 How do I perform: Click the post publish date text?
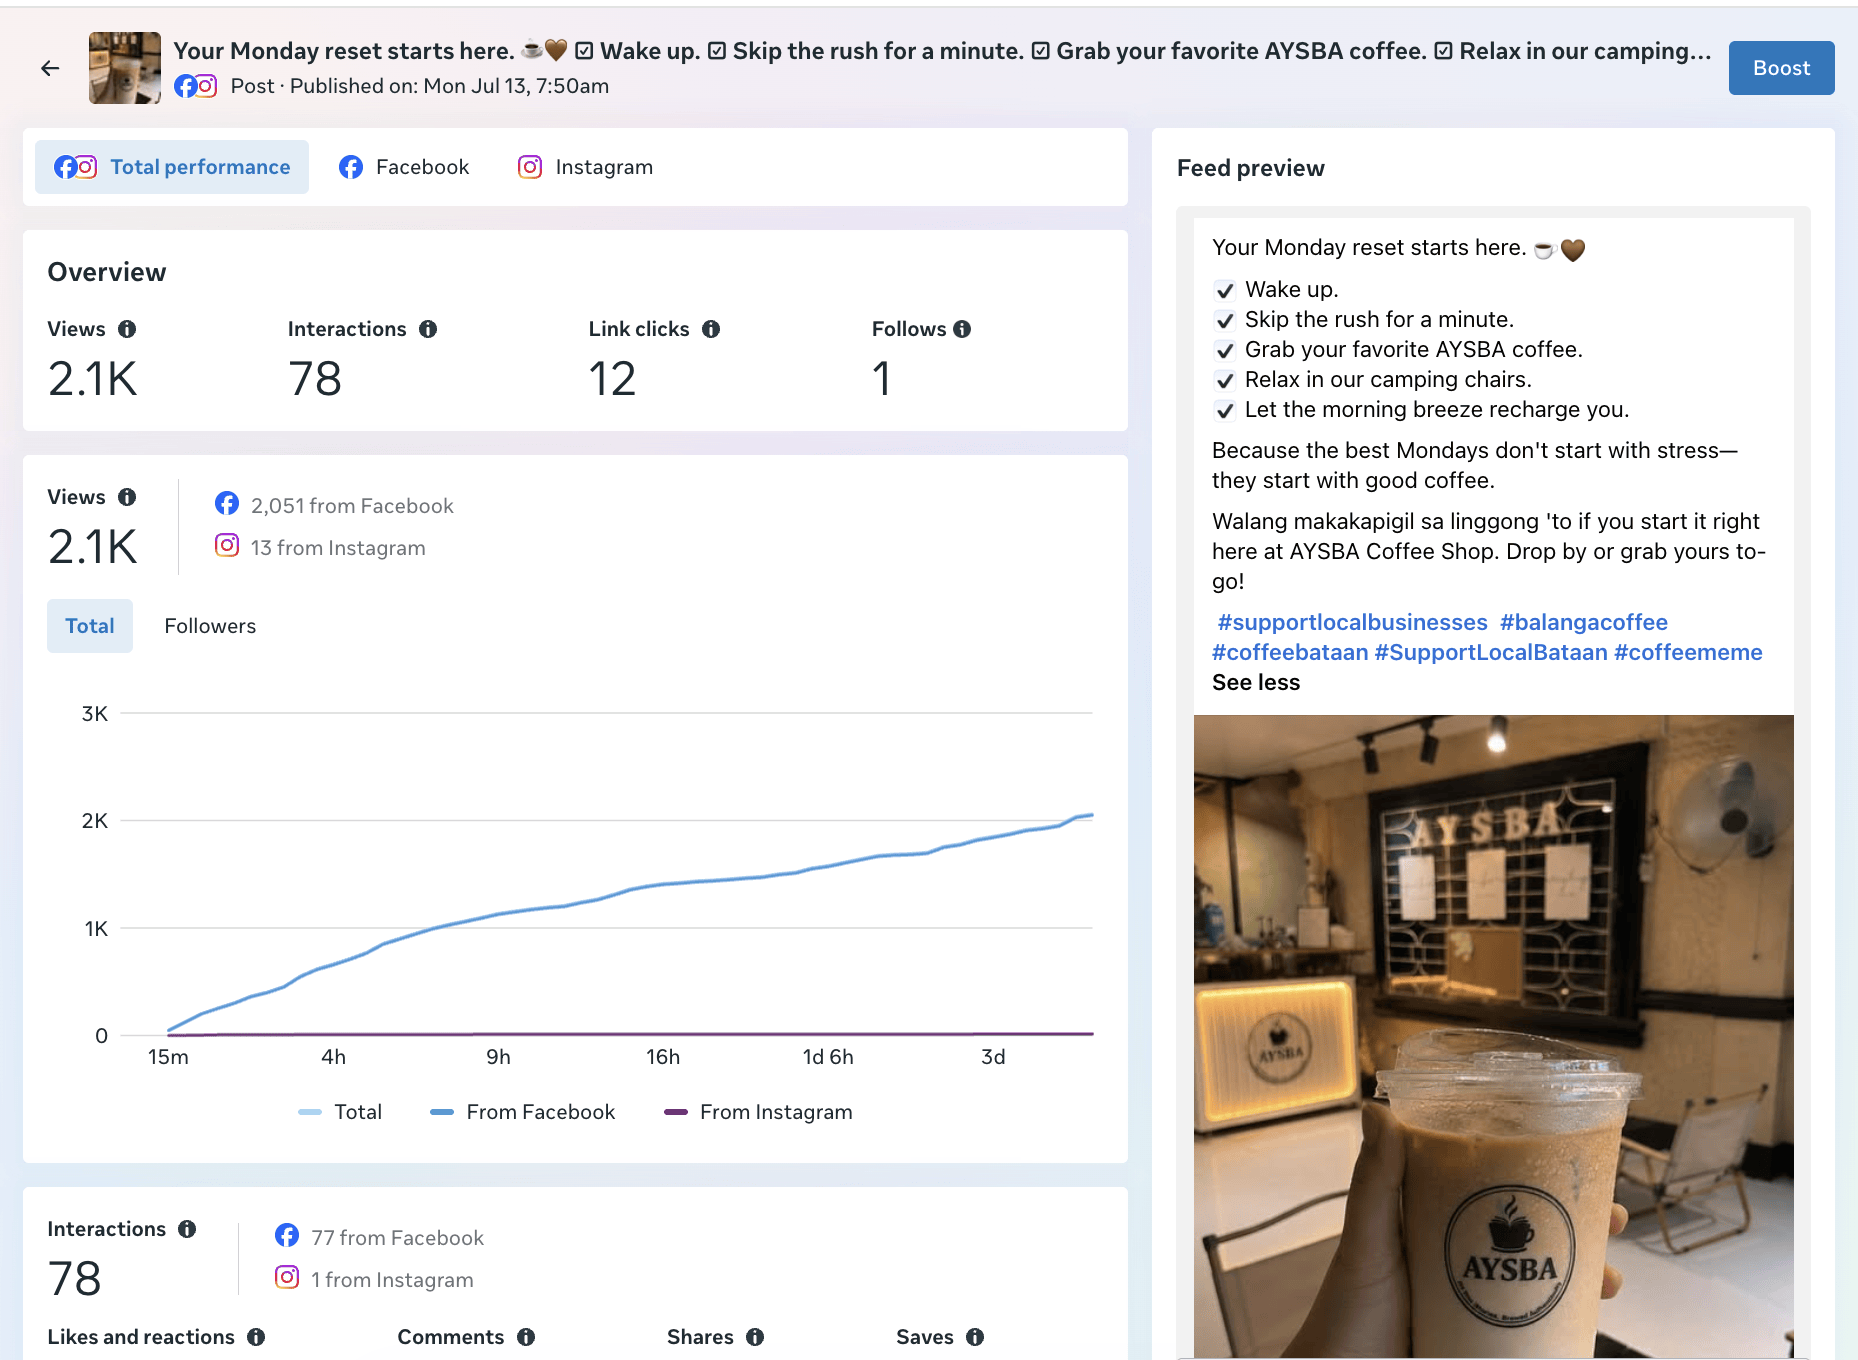pyautogui.click(x=449, y=86)
